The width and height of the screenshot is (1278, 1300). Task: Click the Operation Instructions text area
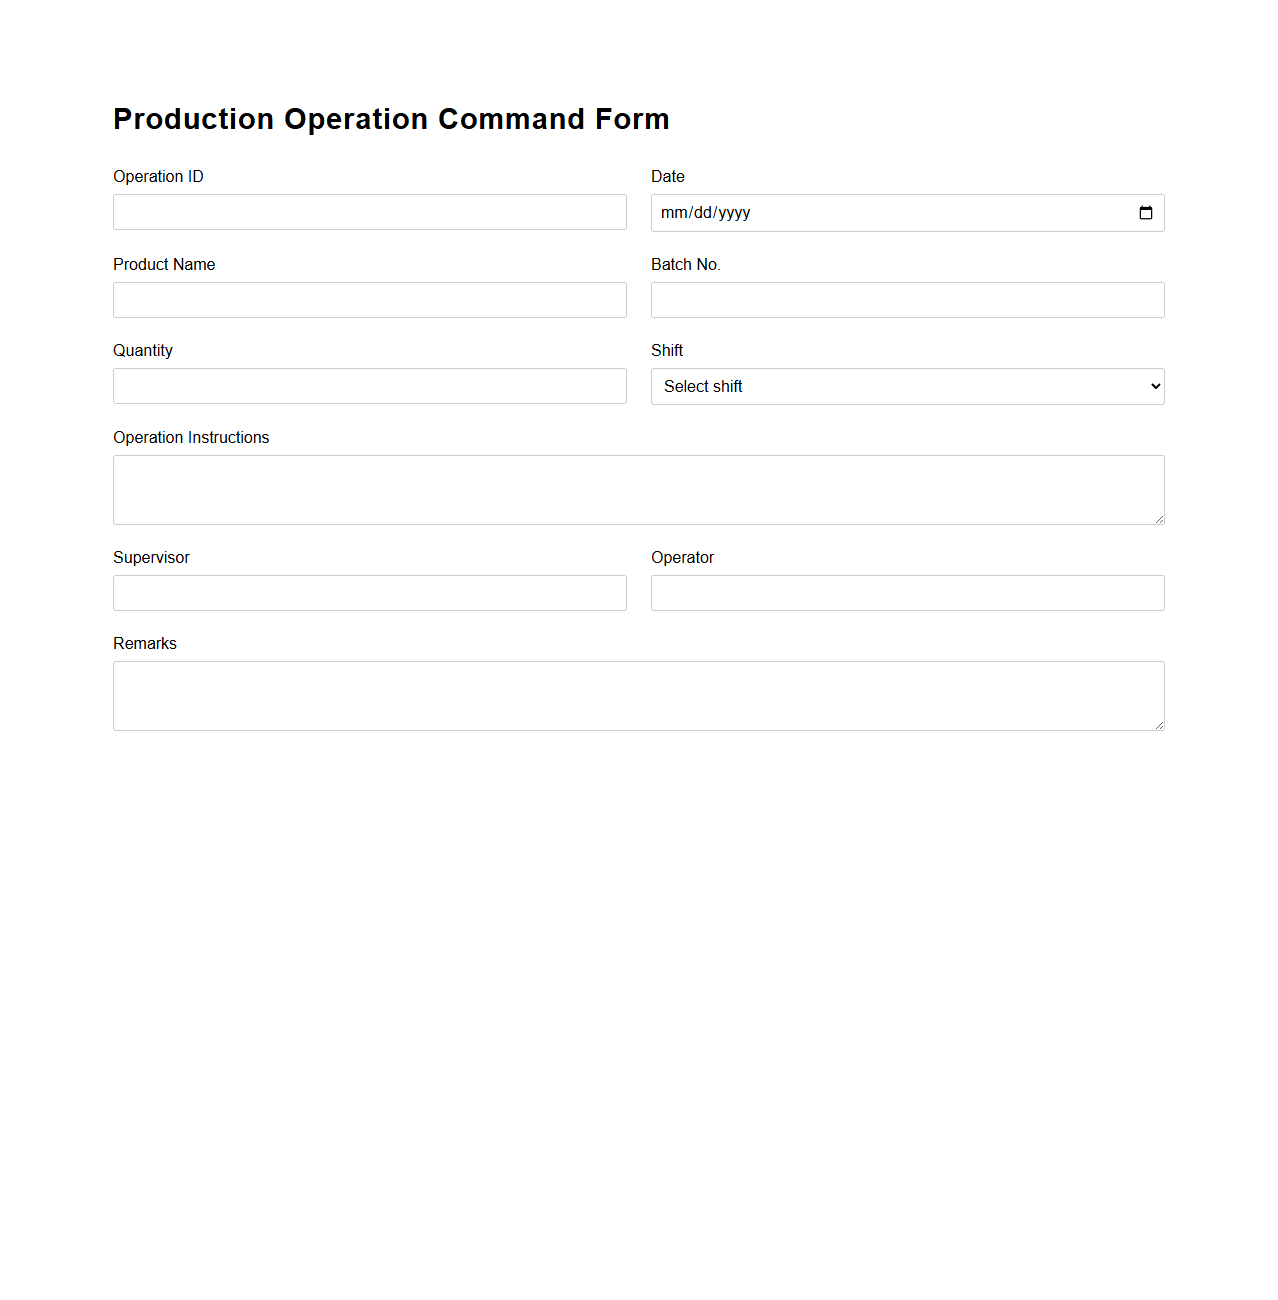pos(638,489)
